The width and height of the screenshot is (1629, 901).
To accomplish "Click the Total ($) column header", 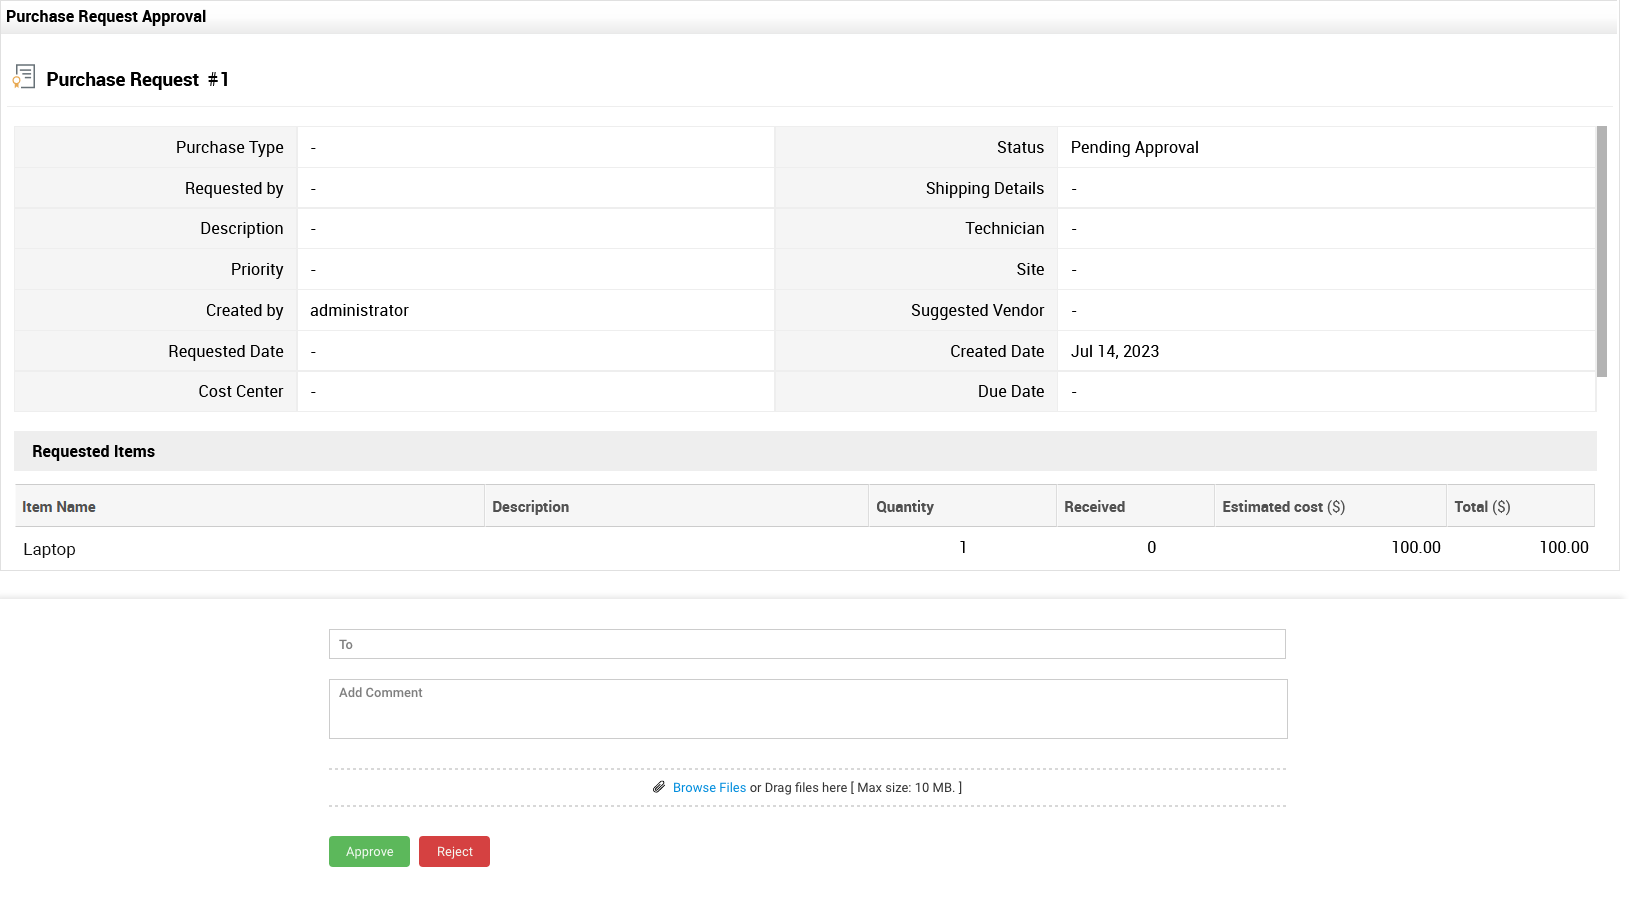I will 1481,507.
